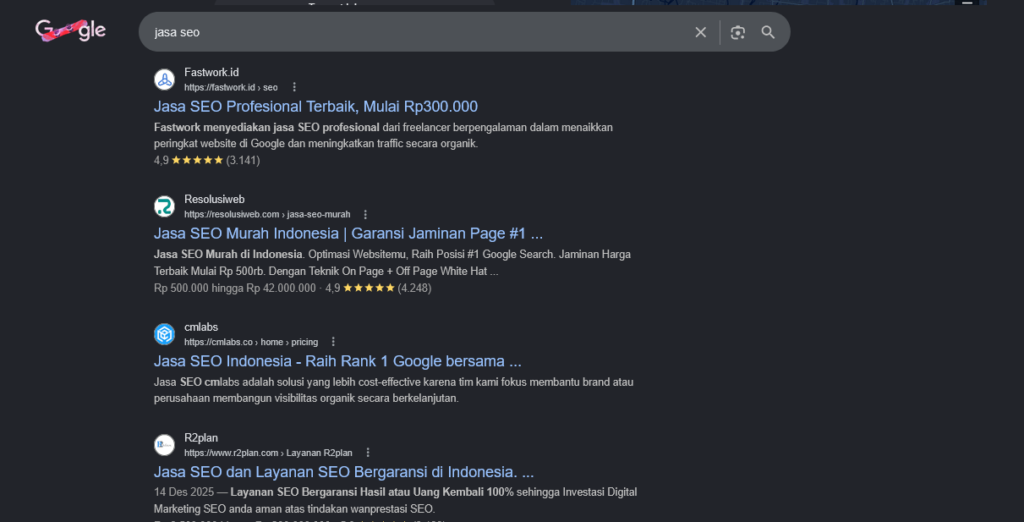This screenshot has height=522, width=1024.
Task: Click the Resolusiweb 4,9 rating (4.248)
Action: (x=378, y=287)
